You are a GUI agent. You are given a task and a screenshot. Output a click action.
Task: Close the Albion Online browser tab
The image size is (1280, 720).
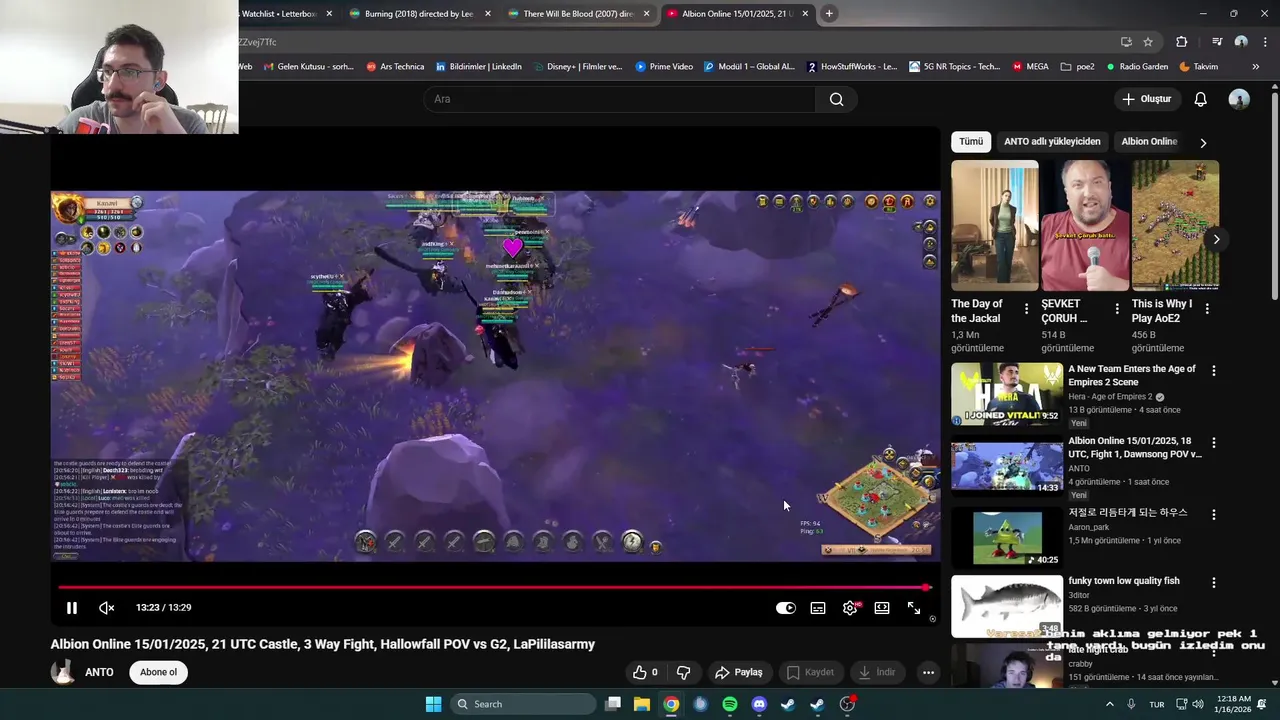[x=804, y=14]
